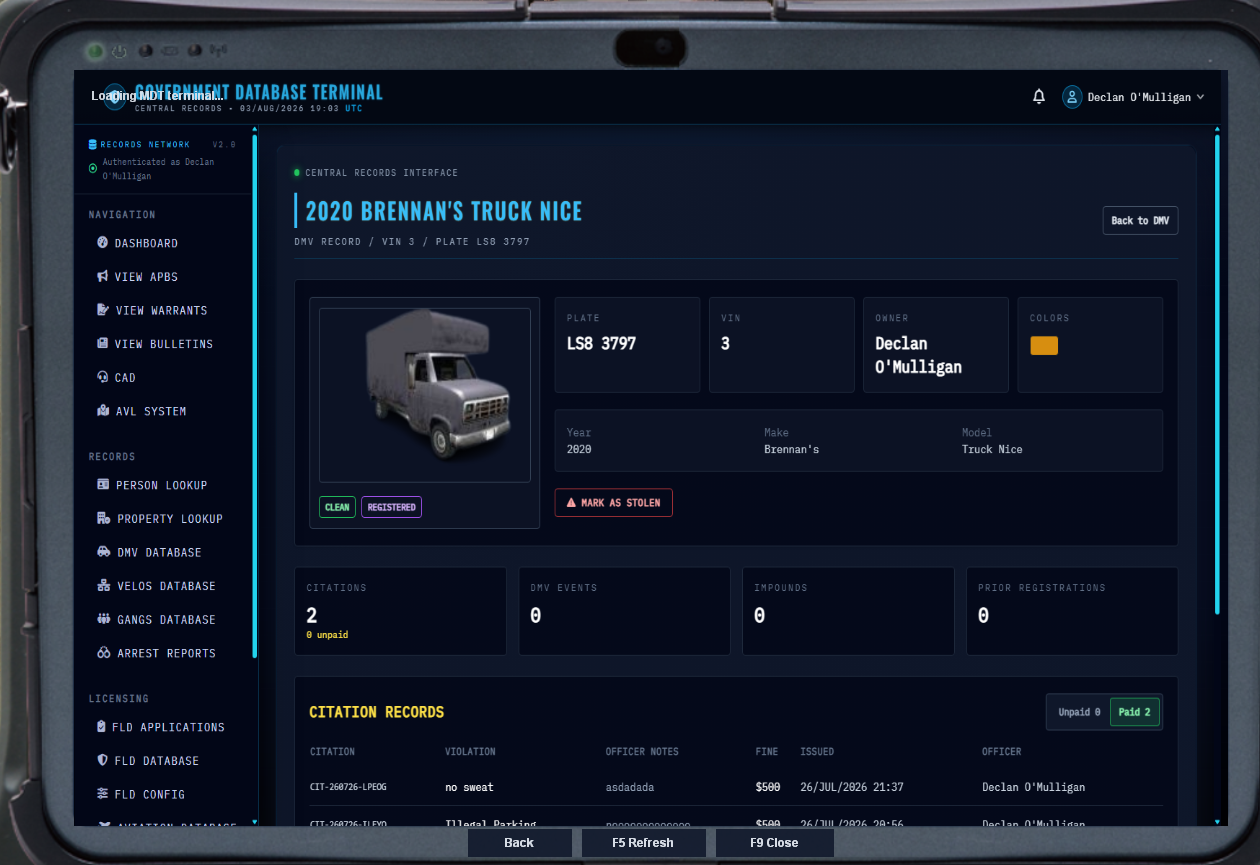Viewport: 1260px width, 865px height.
Task: Click the Dashboard gauge icon
Action: [102, 243]
